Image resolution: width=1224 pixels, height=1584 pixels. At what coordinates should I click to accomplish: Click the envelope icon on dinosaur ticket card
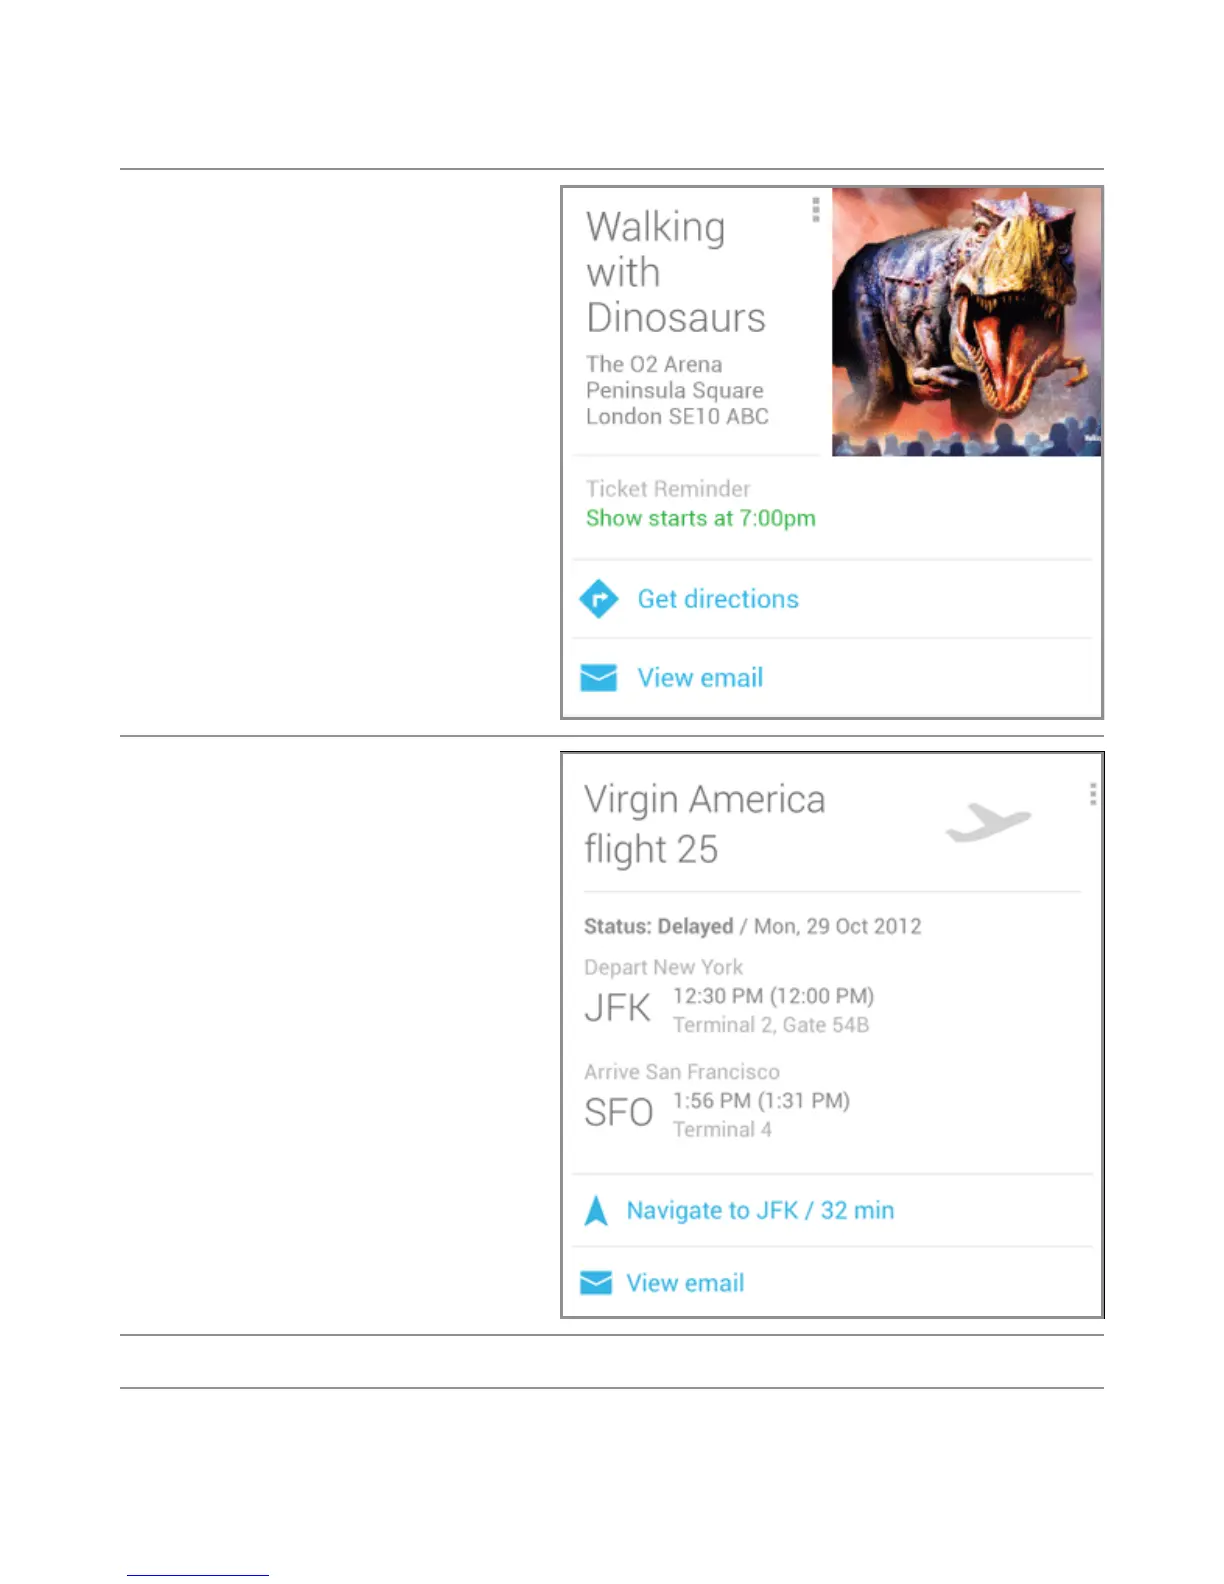tap(599, 678)
